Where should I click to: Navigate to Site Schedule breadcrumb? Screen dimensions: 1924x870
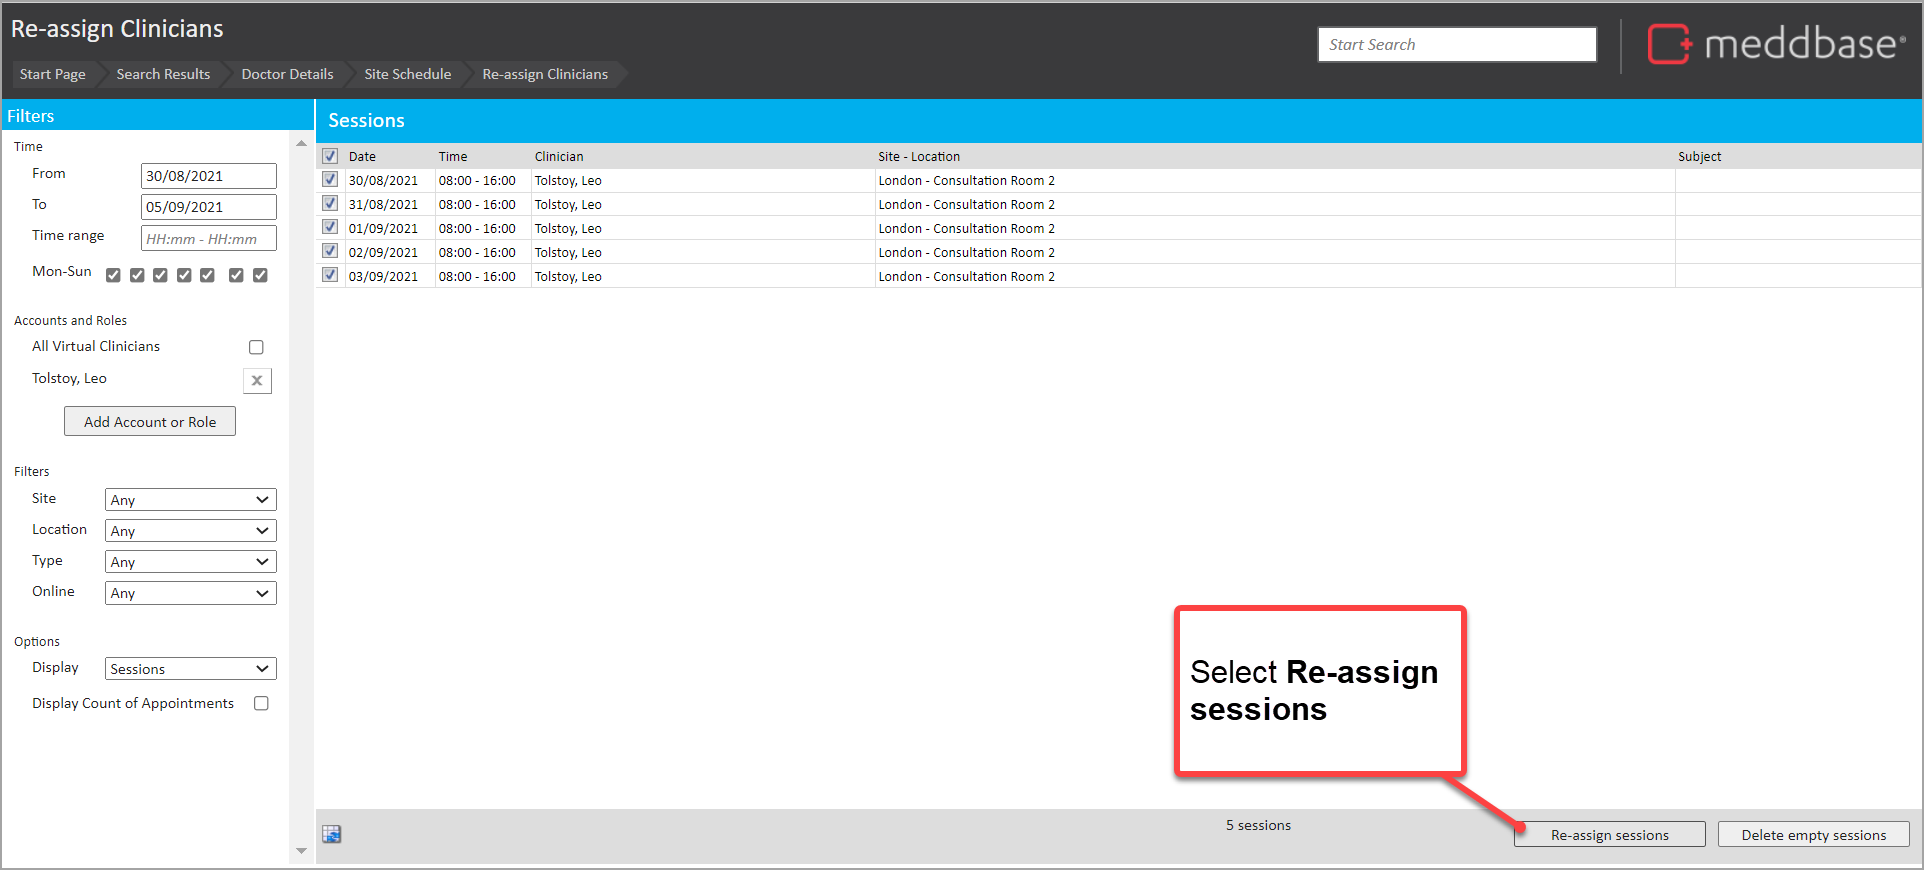[x=407, y=74]
